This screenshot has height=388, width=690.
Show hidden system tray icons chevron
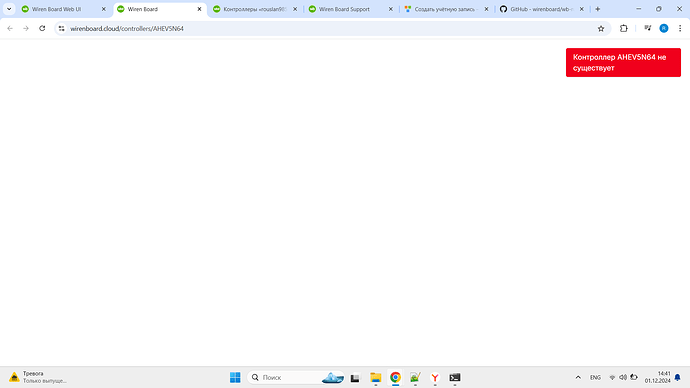pyautogui.click(x=578, y=377)
